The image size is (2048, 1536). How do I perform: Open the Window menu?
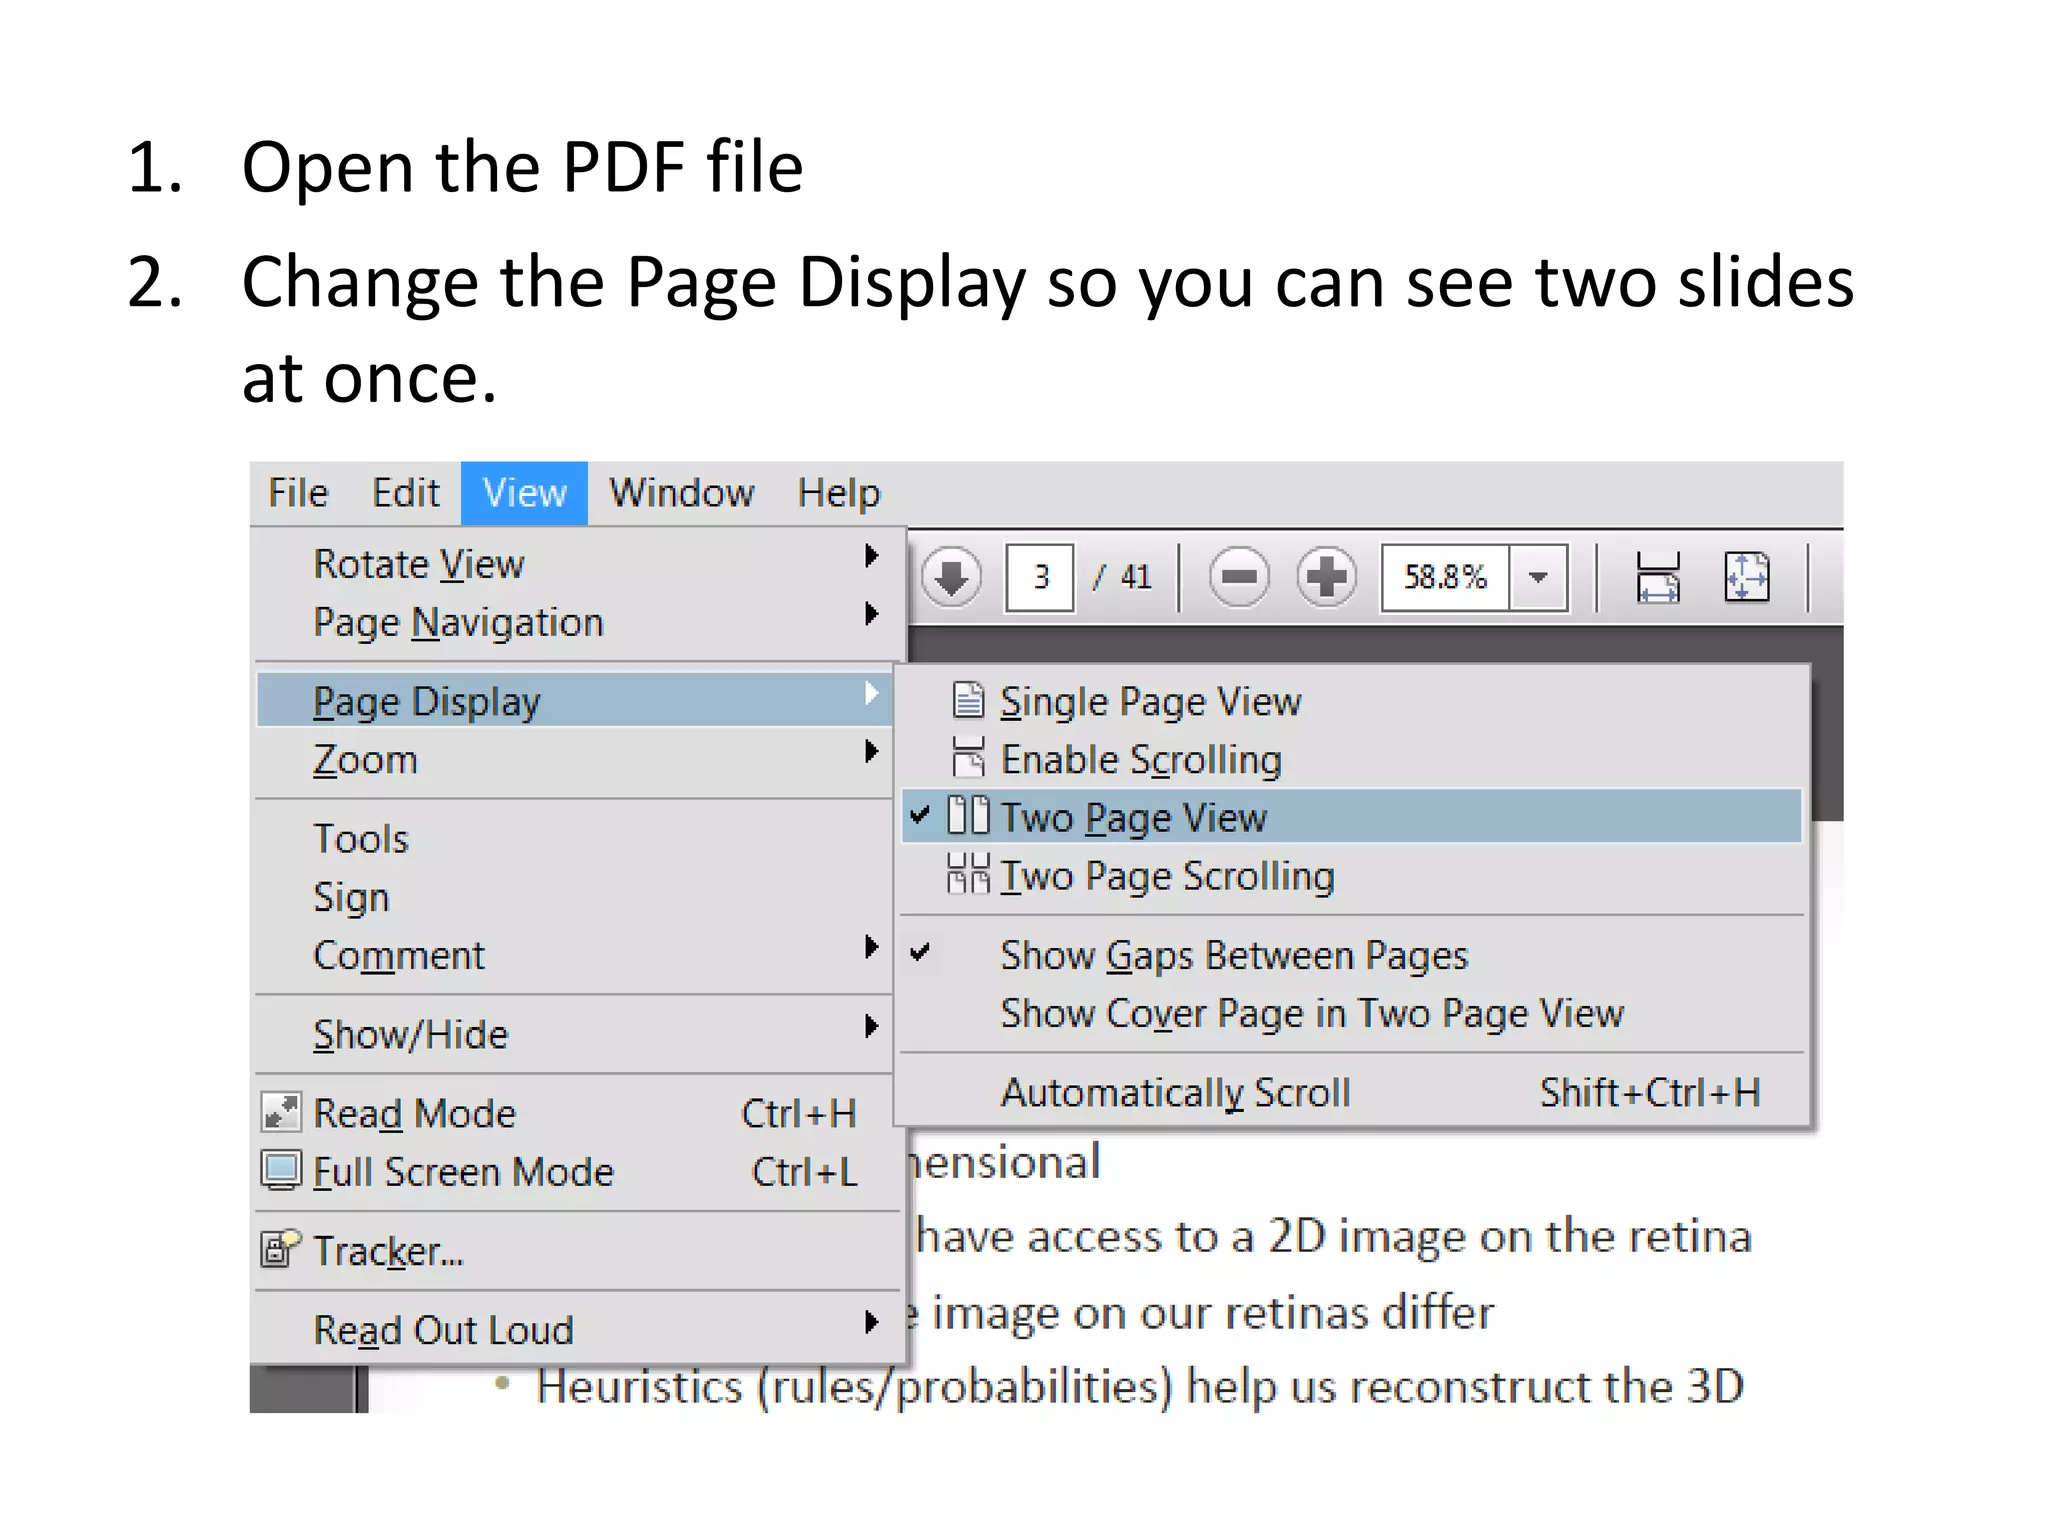[681, 493]
